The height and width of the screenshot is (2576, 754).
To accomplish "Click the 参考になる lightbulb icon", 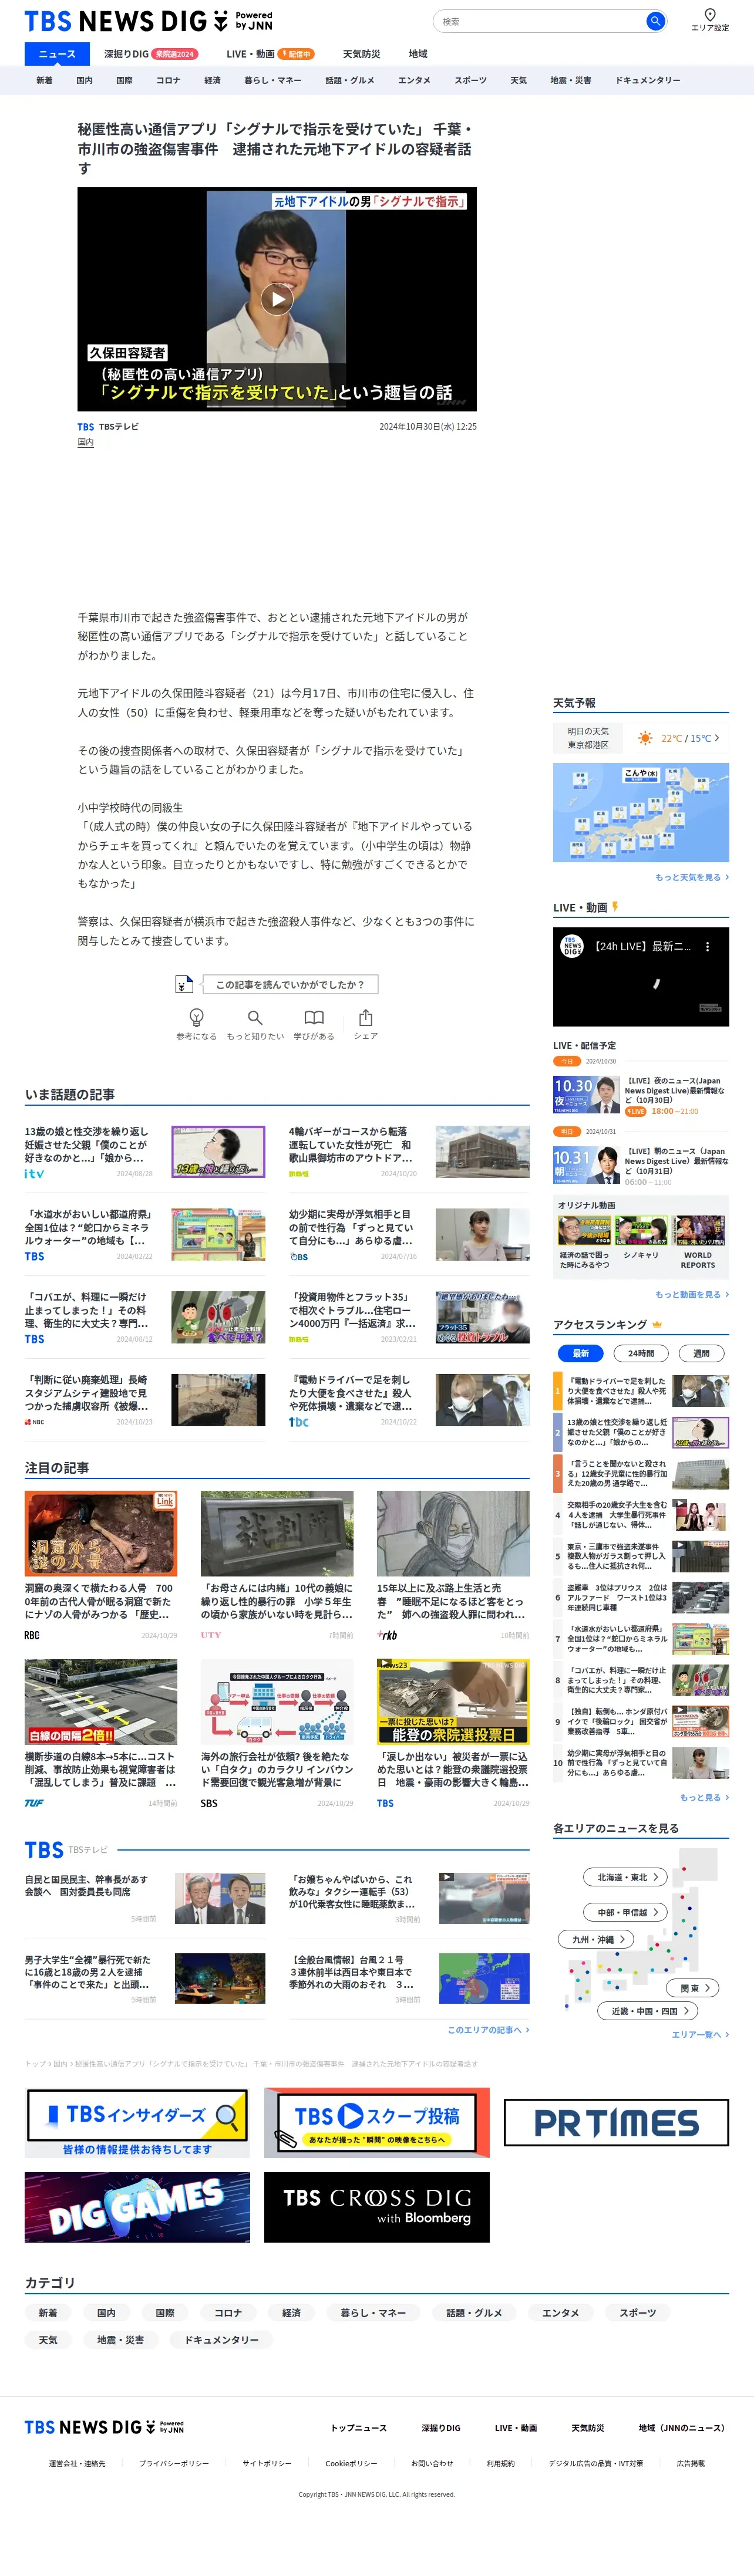I will [x=197, y=1017].
